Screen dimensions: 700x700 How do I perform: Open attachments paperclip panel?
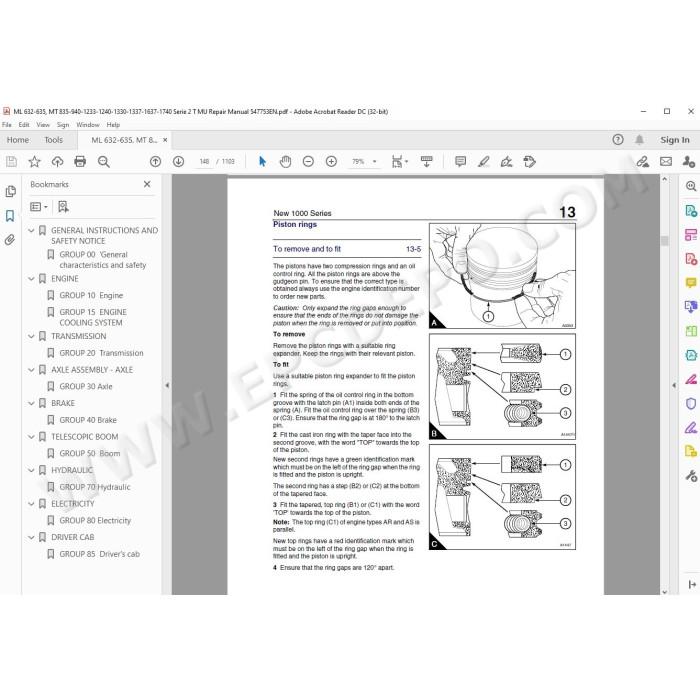point(10,240)
